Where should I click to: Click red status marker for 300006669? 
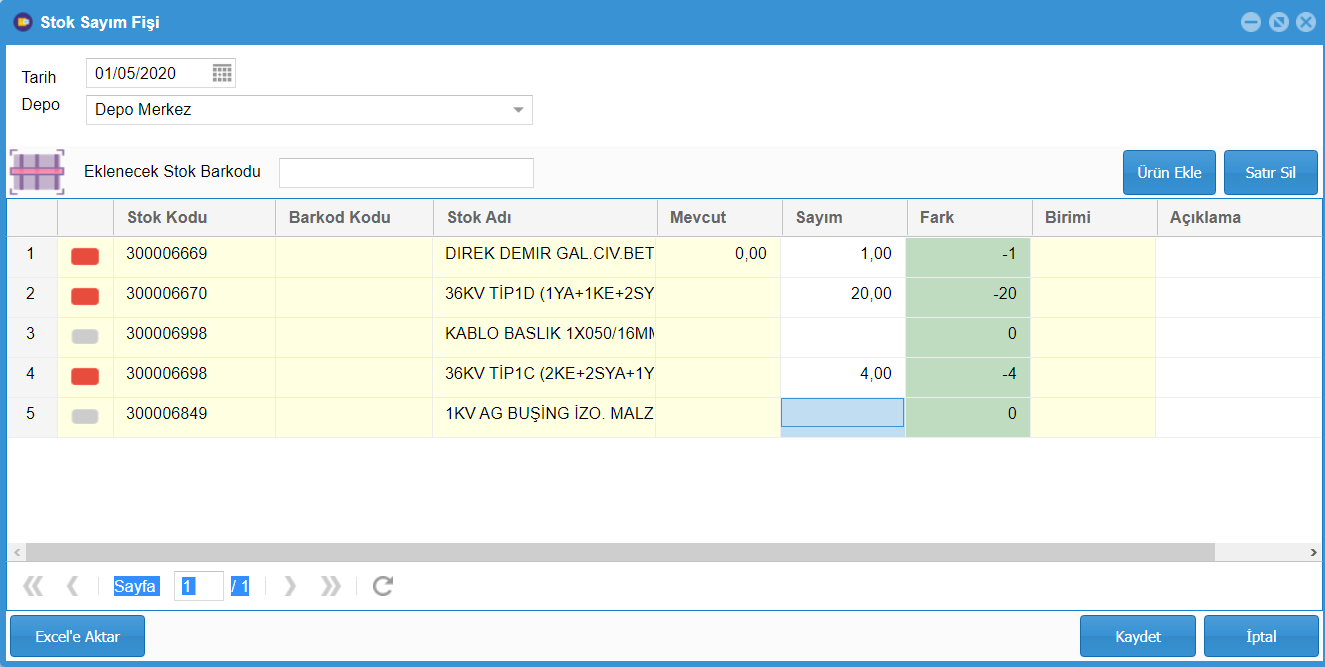coord(85,257)
